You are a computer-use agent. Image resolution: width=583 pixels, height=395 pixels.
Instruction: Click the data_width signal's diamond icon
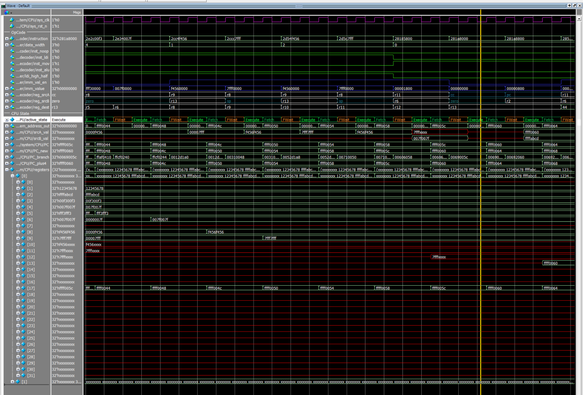coord(12,45)
